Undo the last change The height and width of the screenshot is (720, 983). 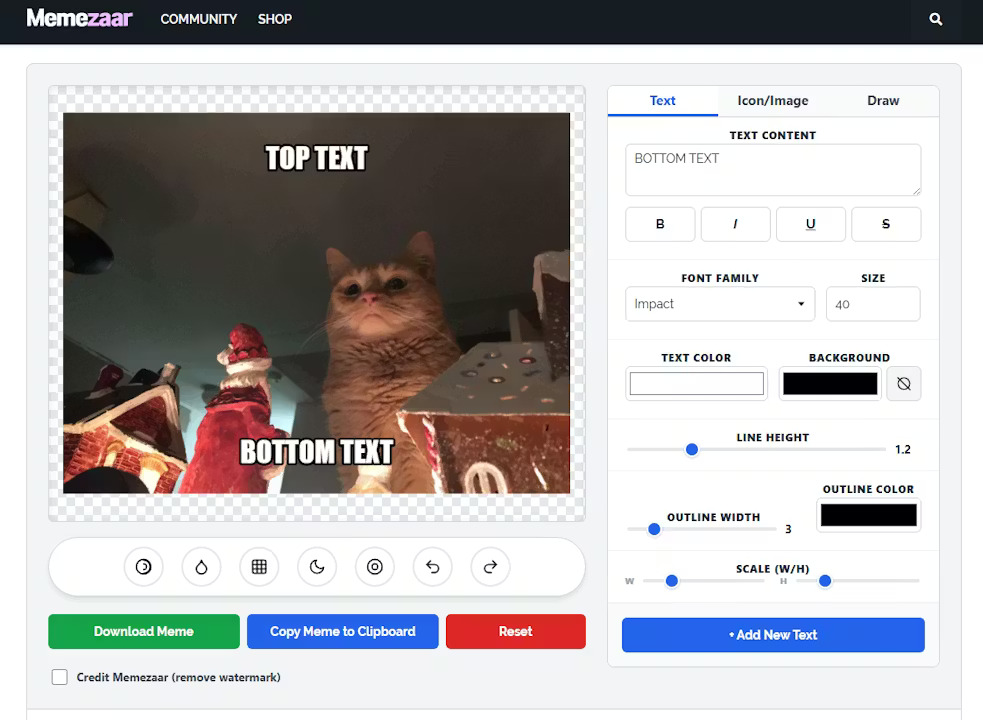click(x=432, y=566)
